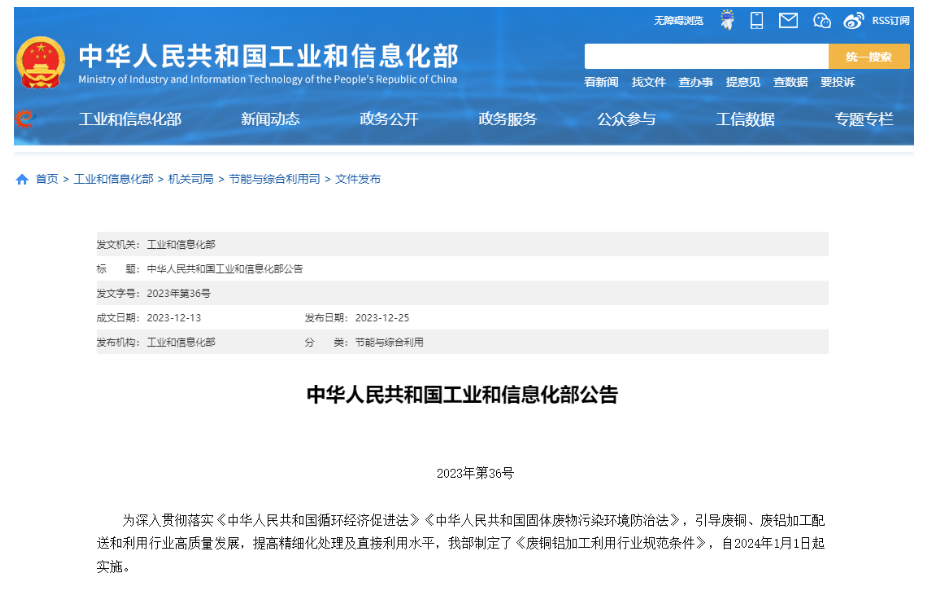Select 政务服务 in the navigation bar
This screenshot has height=591, width=931.
[508, 119]
